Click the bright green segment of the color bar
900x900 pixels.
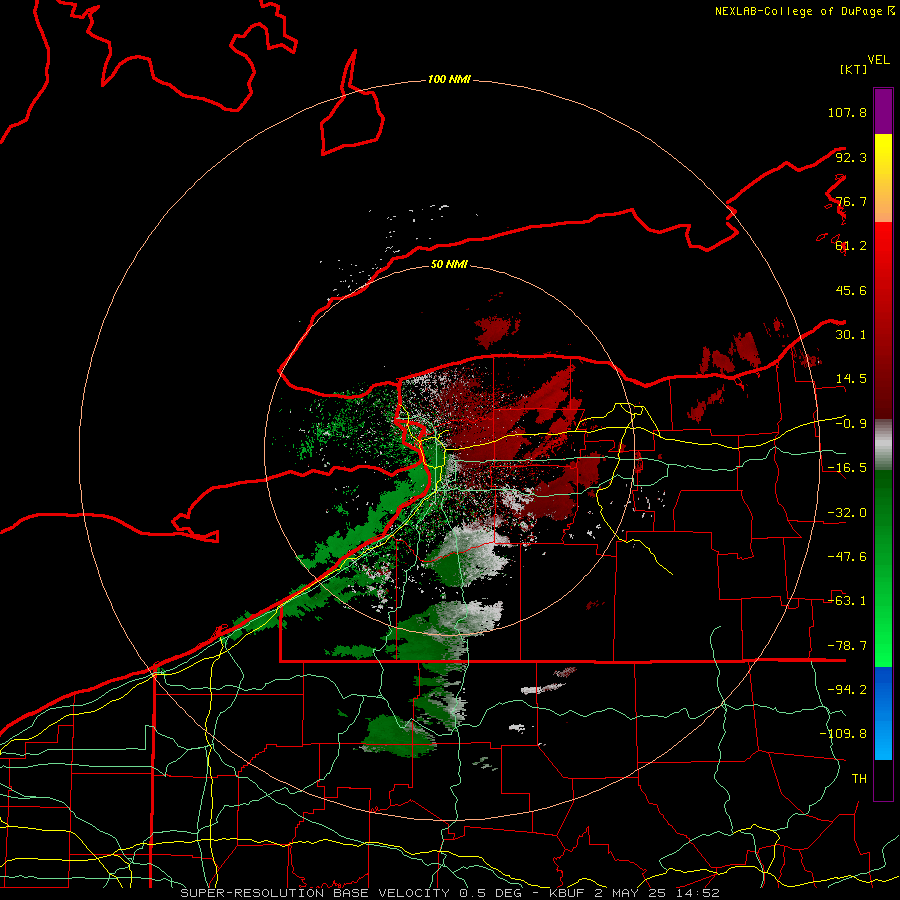(883, 568)
